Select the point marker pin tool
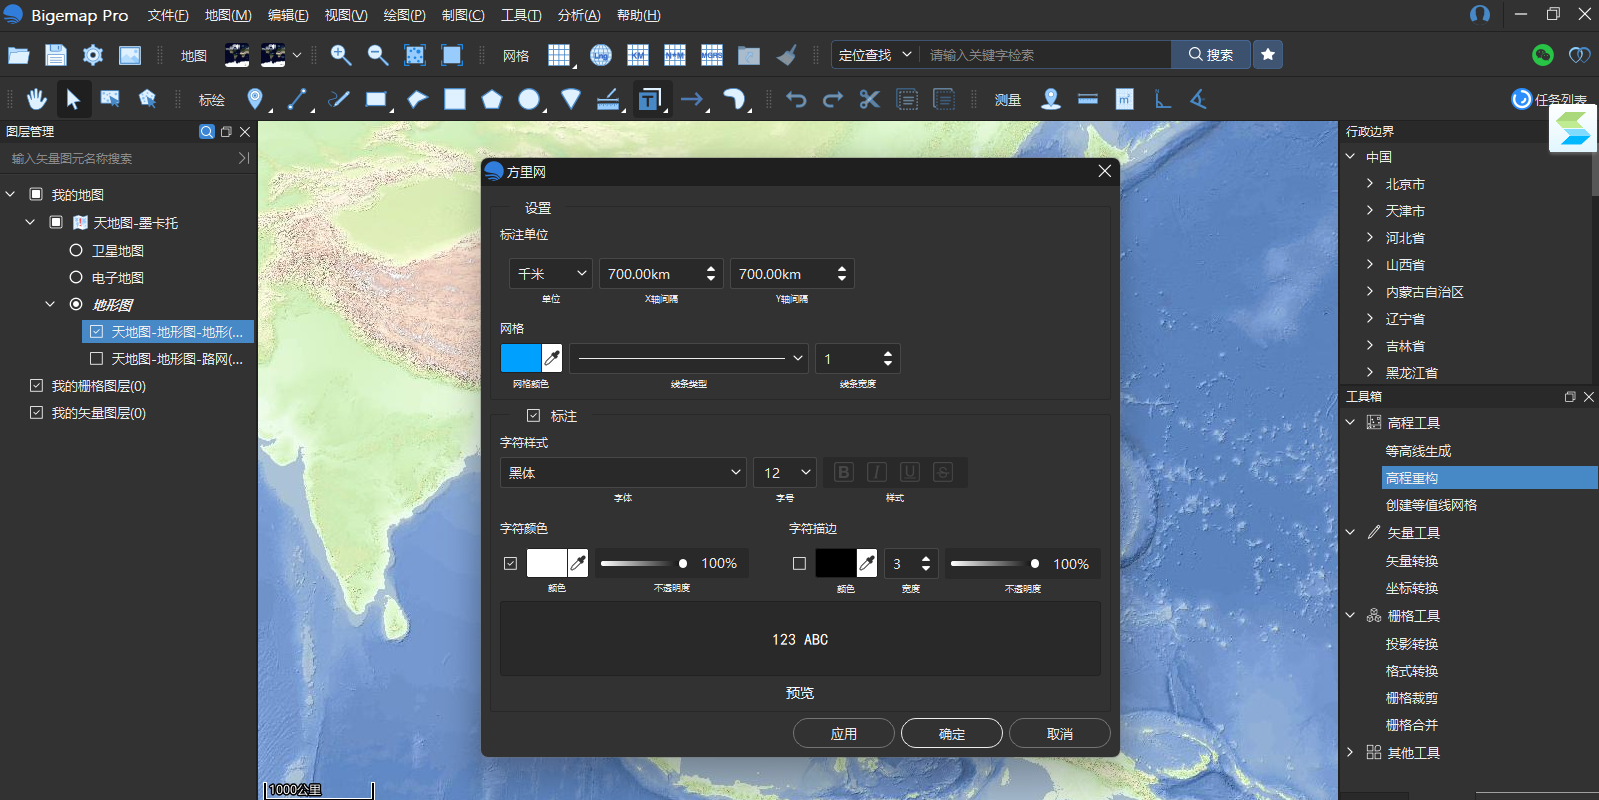1599x800 pixels. tap(255, 99)
